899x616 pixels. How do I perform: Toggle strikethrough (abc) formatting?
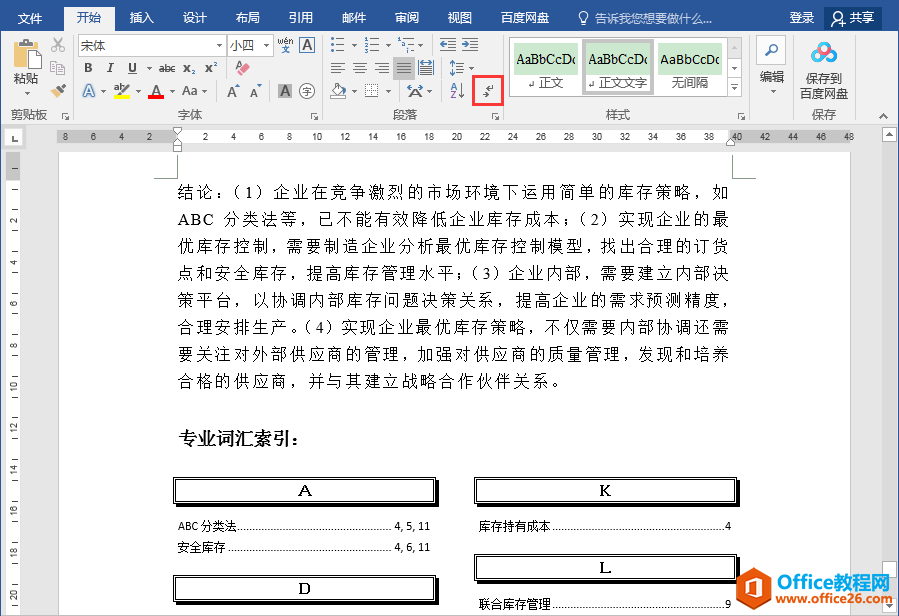pyautogui.click(x=167, y=68)
